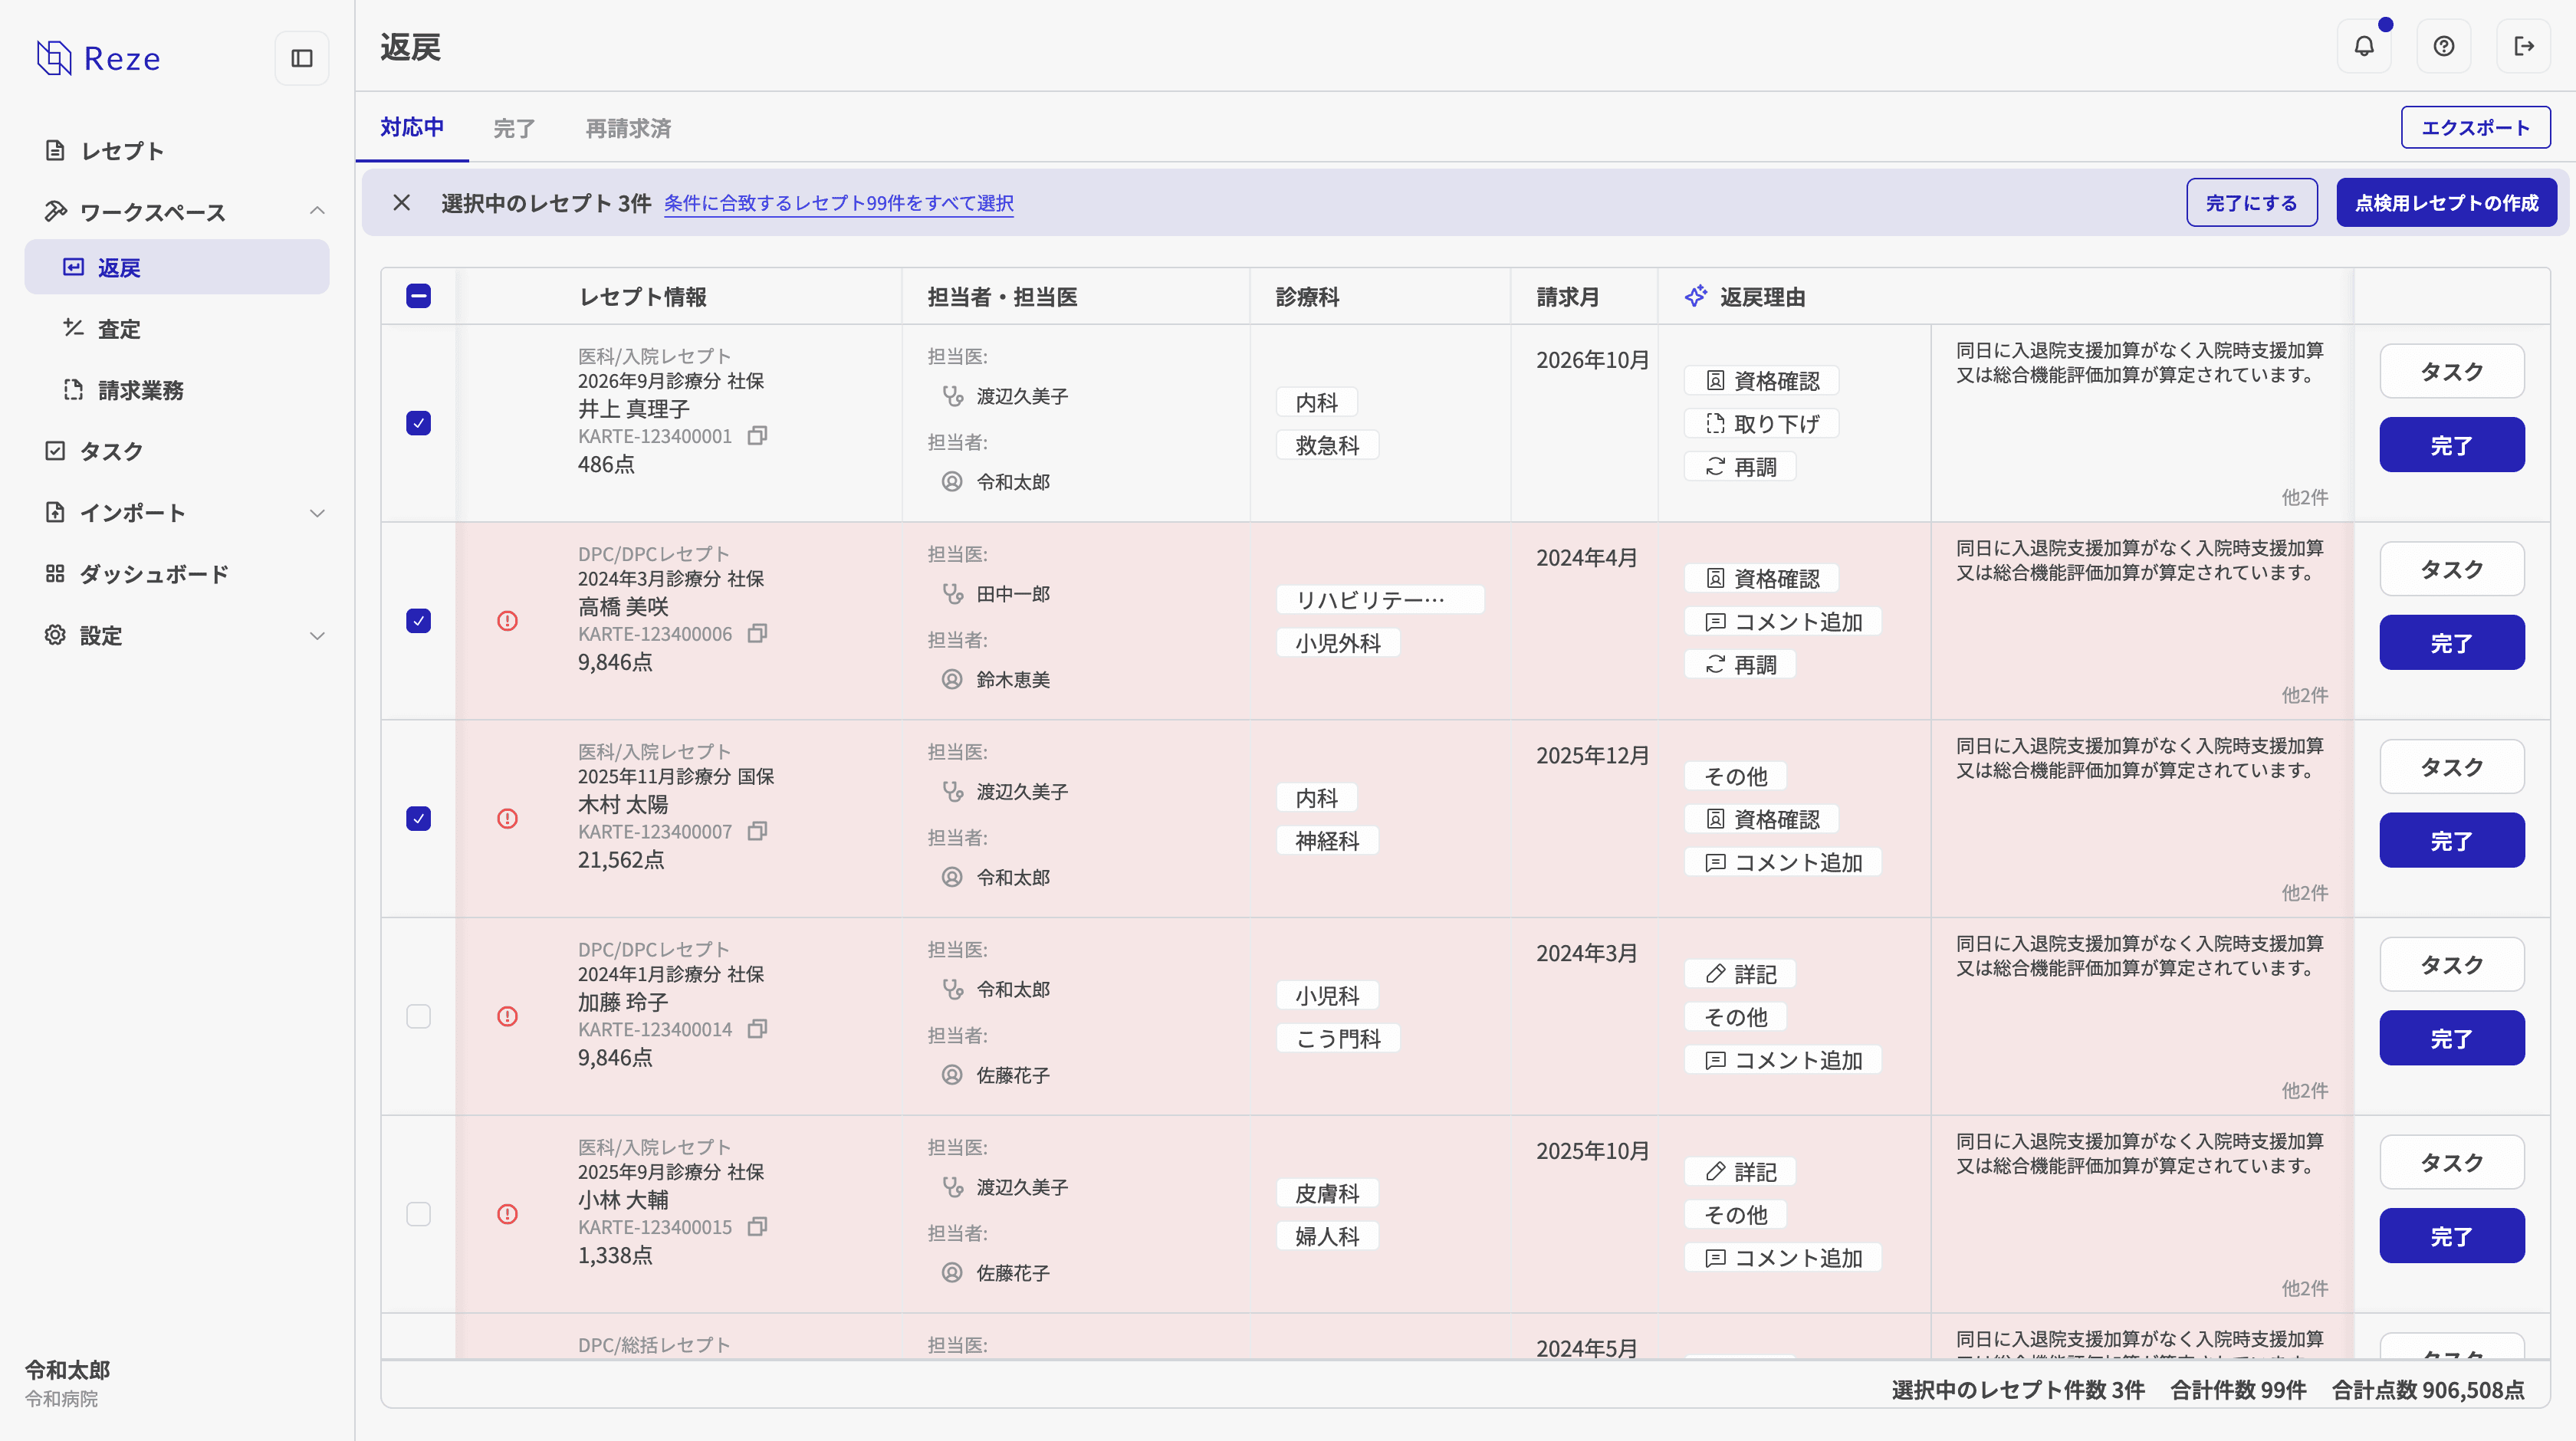The height and width of the screenshot is (1441, 2576).
Task: Copy karte number KARTE-123400015
Action: pyautogui.click(x=758, y=1226)
